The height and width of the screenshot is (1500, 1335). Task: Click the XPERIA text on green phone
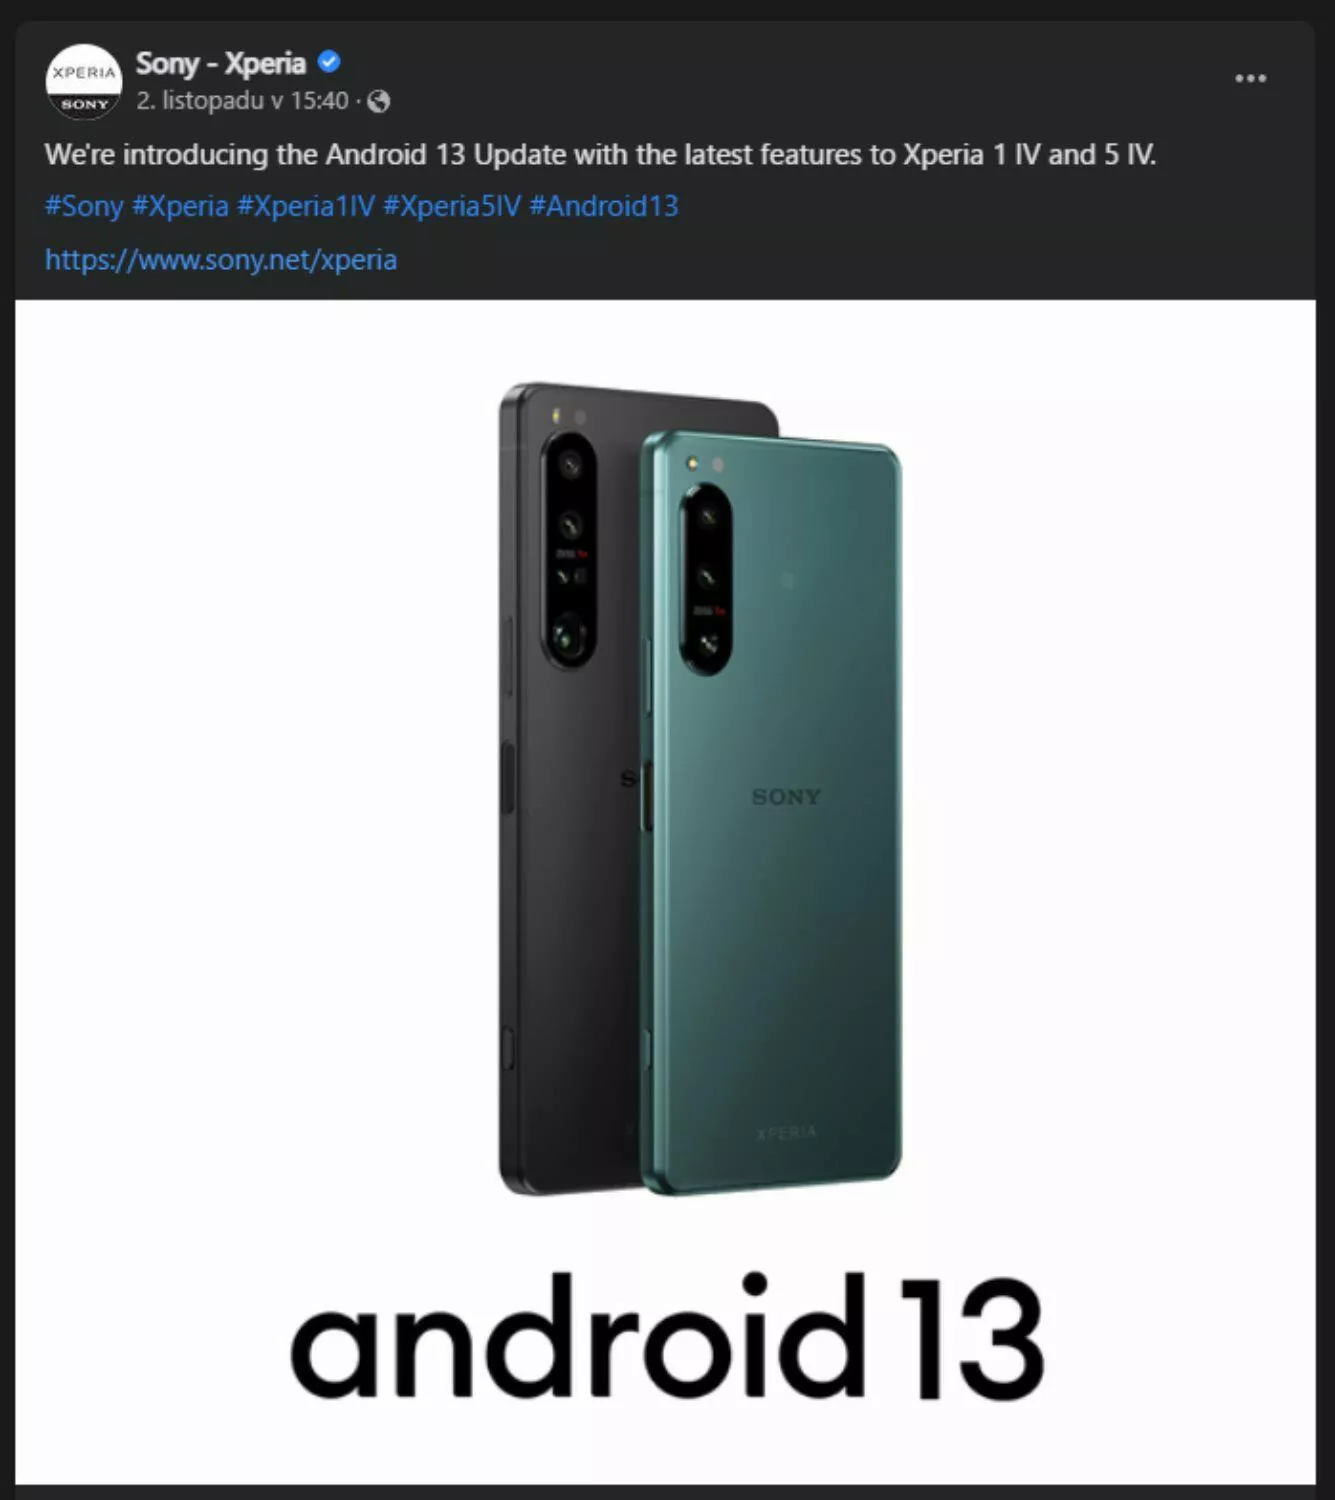786,1133
